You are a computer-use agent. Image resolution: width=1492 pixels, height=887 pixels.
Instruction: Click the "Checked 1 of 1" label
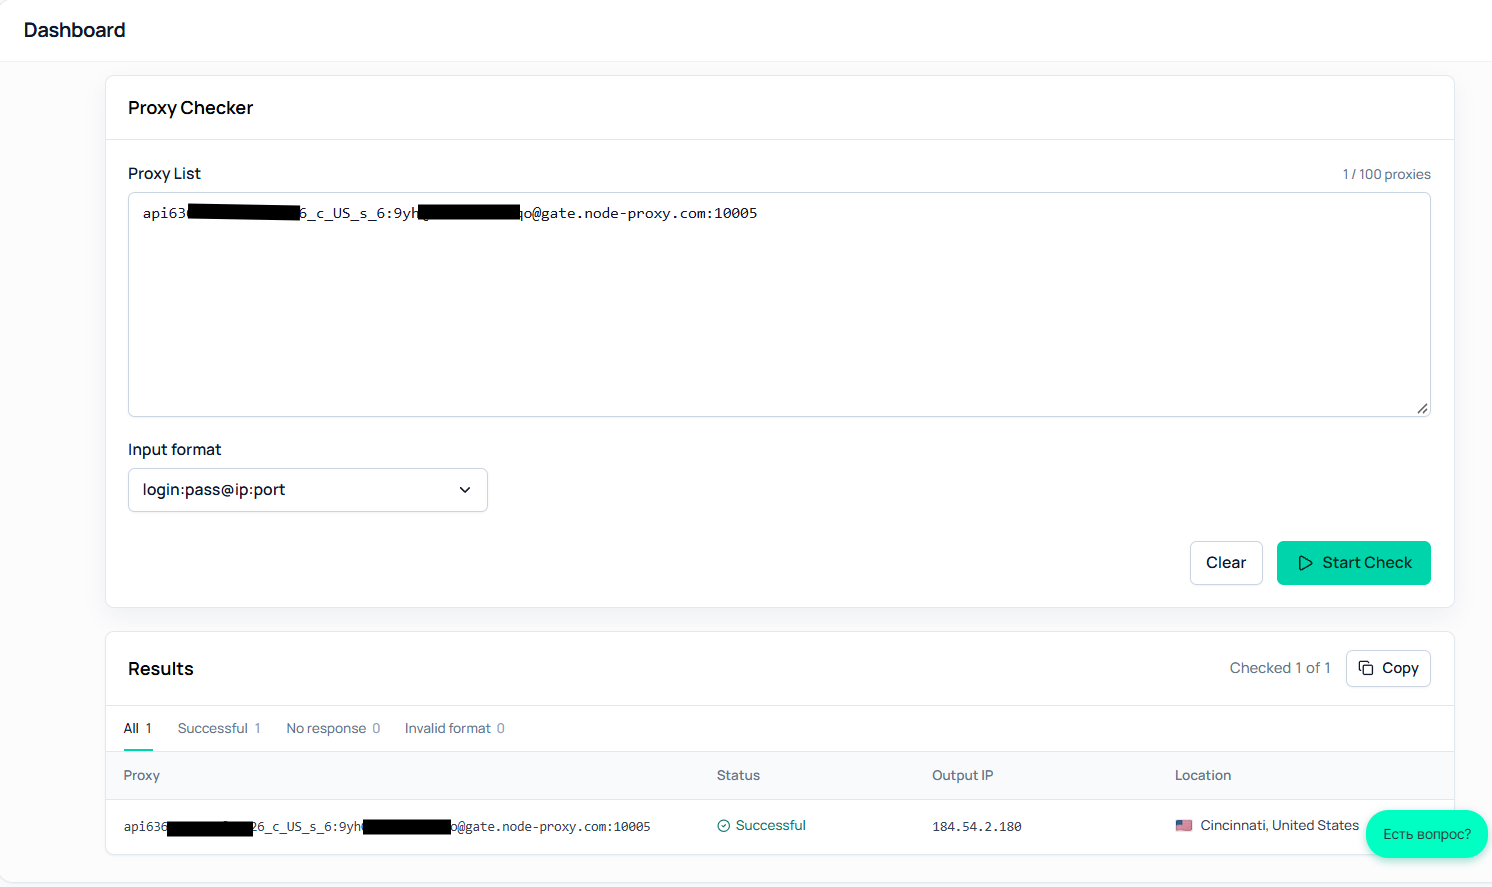(x=1280, y=668)
